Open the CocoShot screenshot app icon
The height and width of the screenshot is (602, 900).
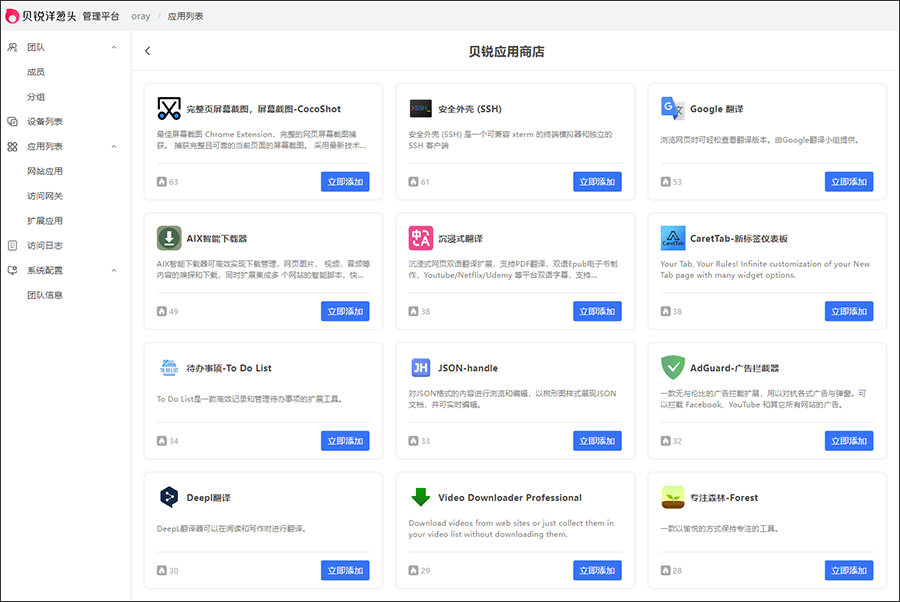[x=169, y=107]
